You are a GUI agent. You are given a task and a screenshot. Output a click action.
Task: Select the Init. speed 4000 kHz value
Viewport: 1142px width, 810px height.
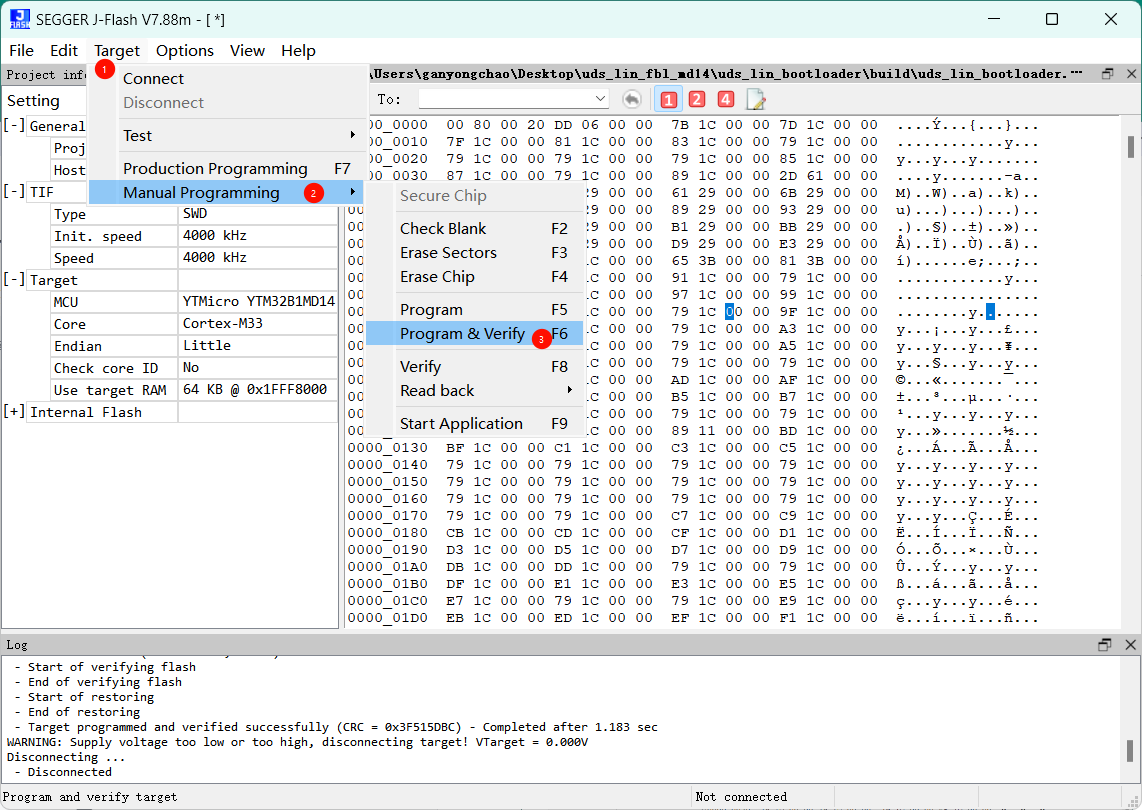coord(259,235)
